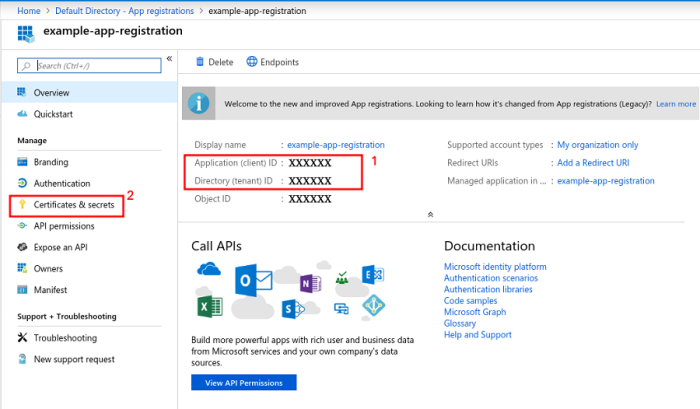This screenshot has width=700, height=409.
Task: Click the Troubleshooting wrench icon
Action: tap(22, 338)
